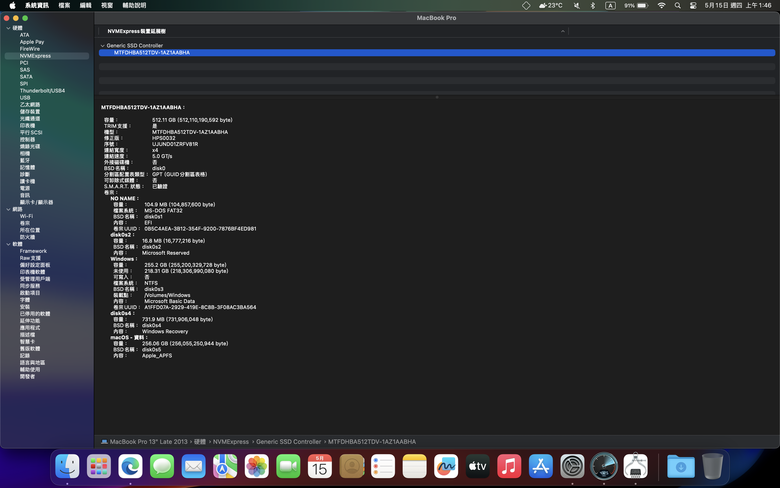This screenshot has height=488, width=780.
Task: Click NVMExpress in the bottom path bar
Action: click(231, 442)
